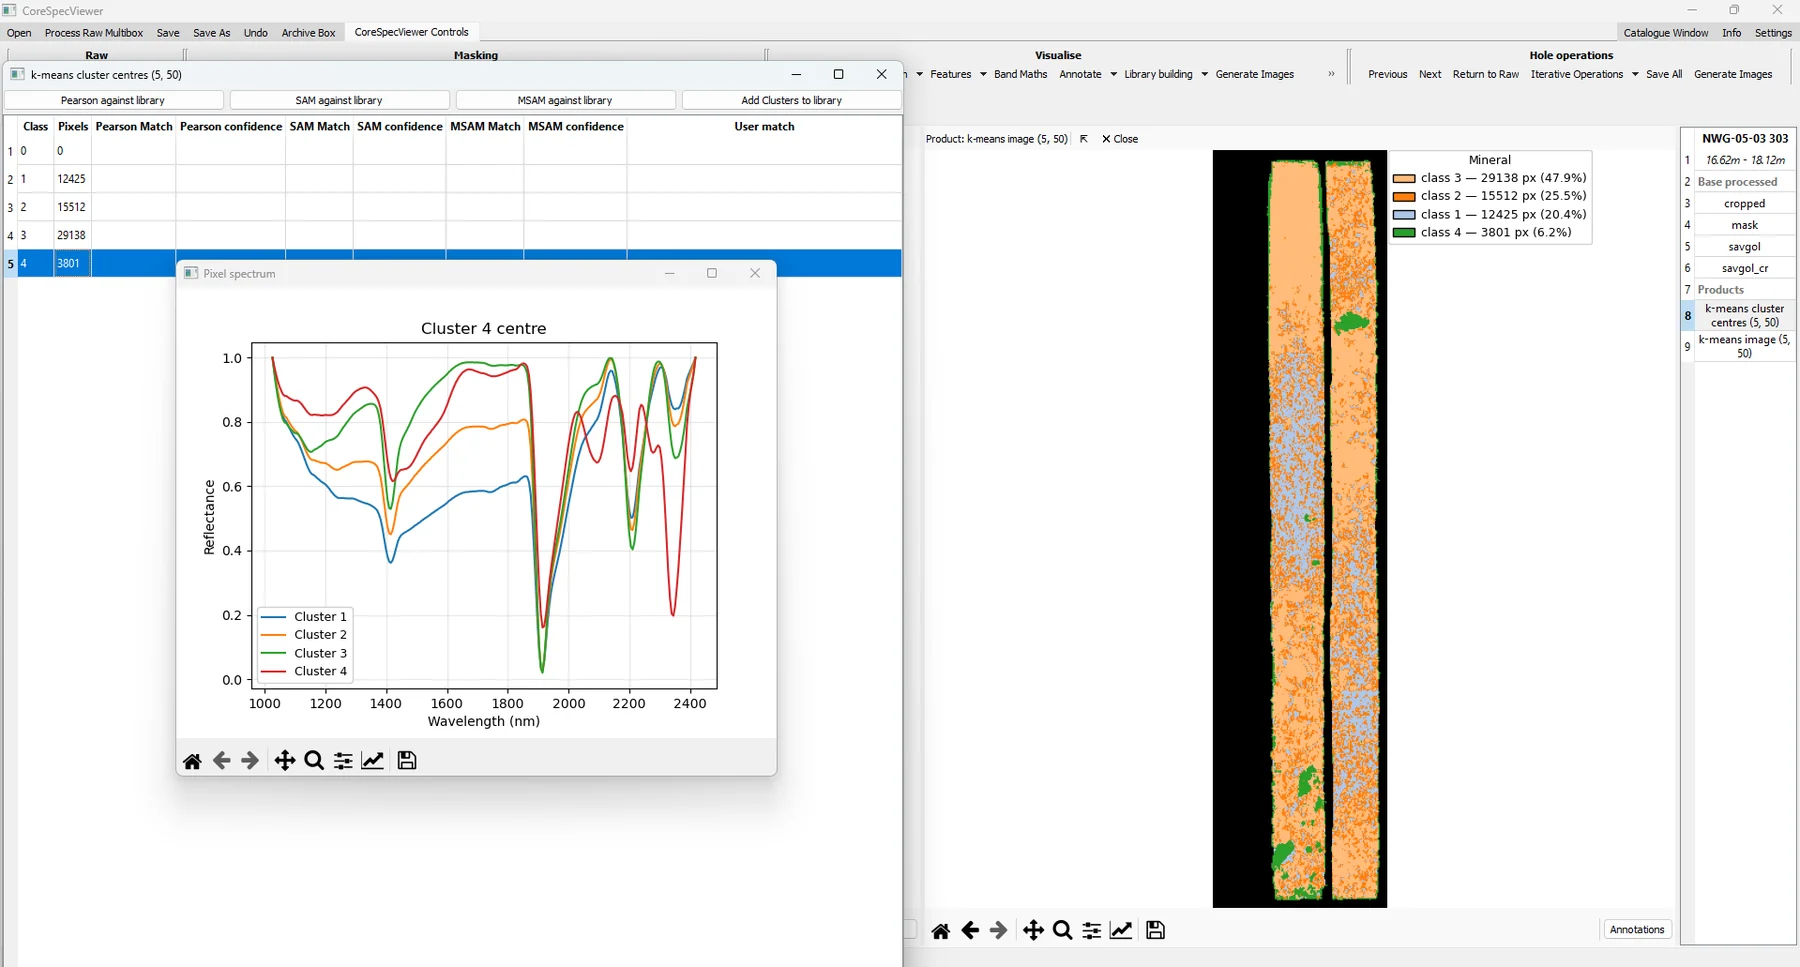The height and width of the screenshot is (967, 1800).
Task: Select pan tool below the k-means image
Action: 1034,931
